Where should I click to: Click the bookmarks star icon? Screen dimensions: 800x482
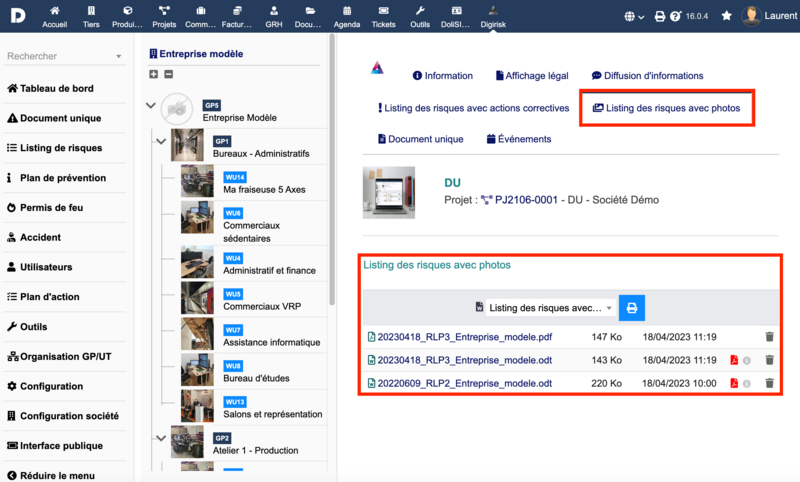(727, 16)
